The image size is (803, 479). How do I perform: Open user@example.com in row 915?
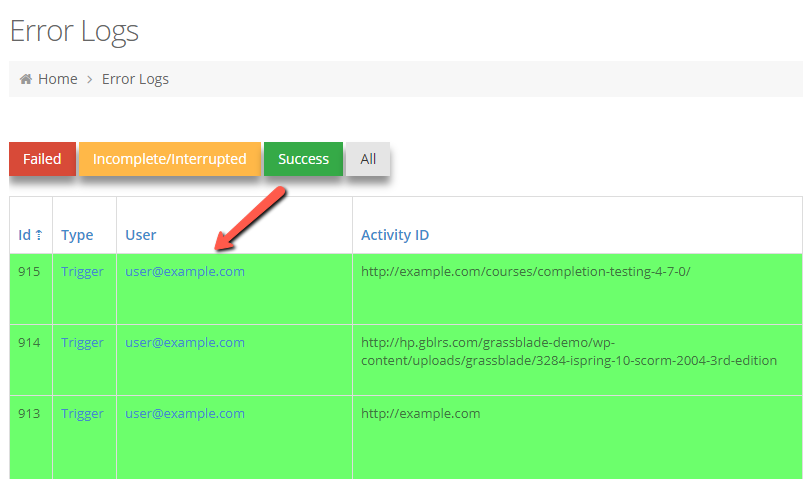coord(185,272)
